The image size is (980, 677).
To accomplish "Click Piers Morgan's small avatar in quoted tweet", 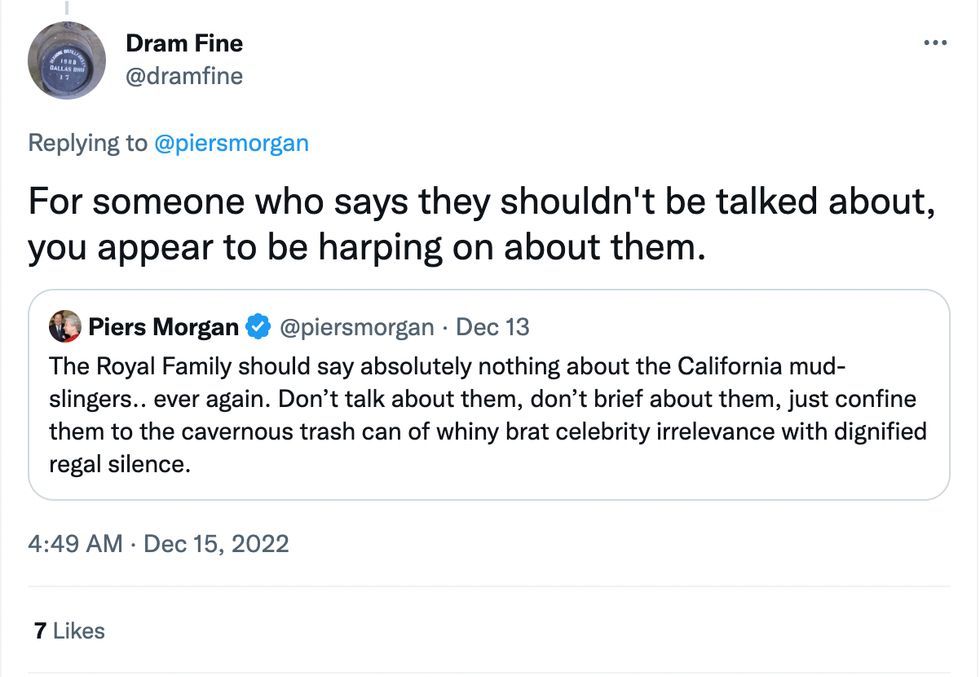I will pos(65,326).
